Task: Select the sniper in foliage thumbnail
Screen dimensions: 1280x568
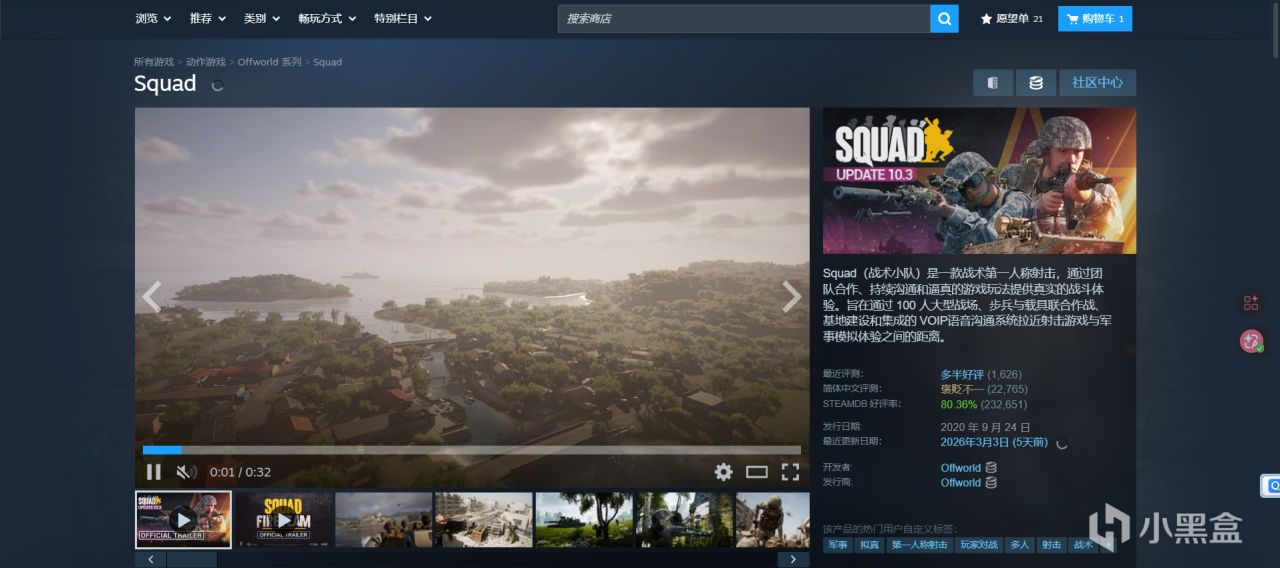Action: (684, 519)
